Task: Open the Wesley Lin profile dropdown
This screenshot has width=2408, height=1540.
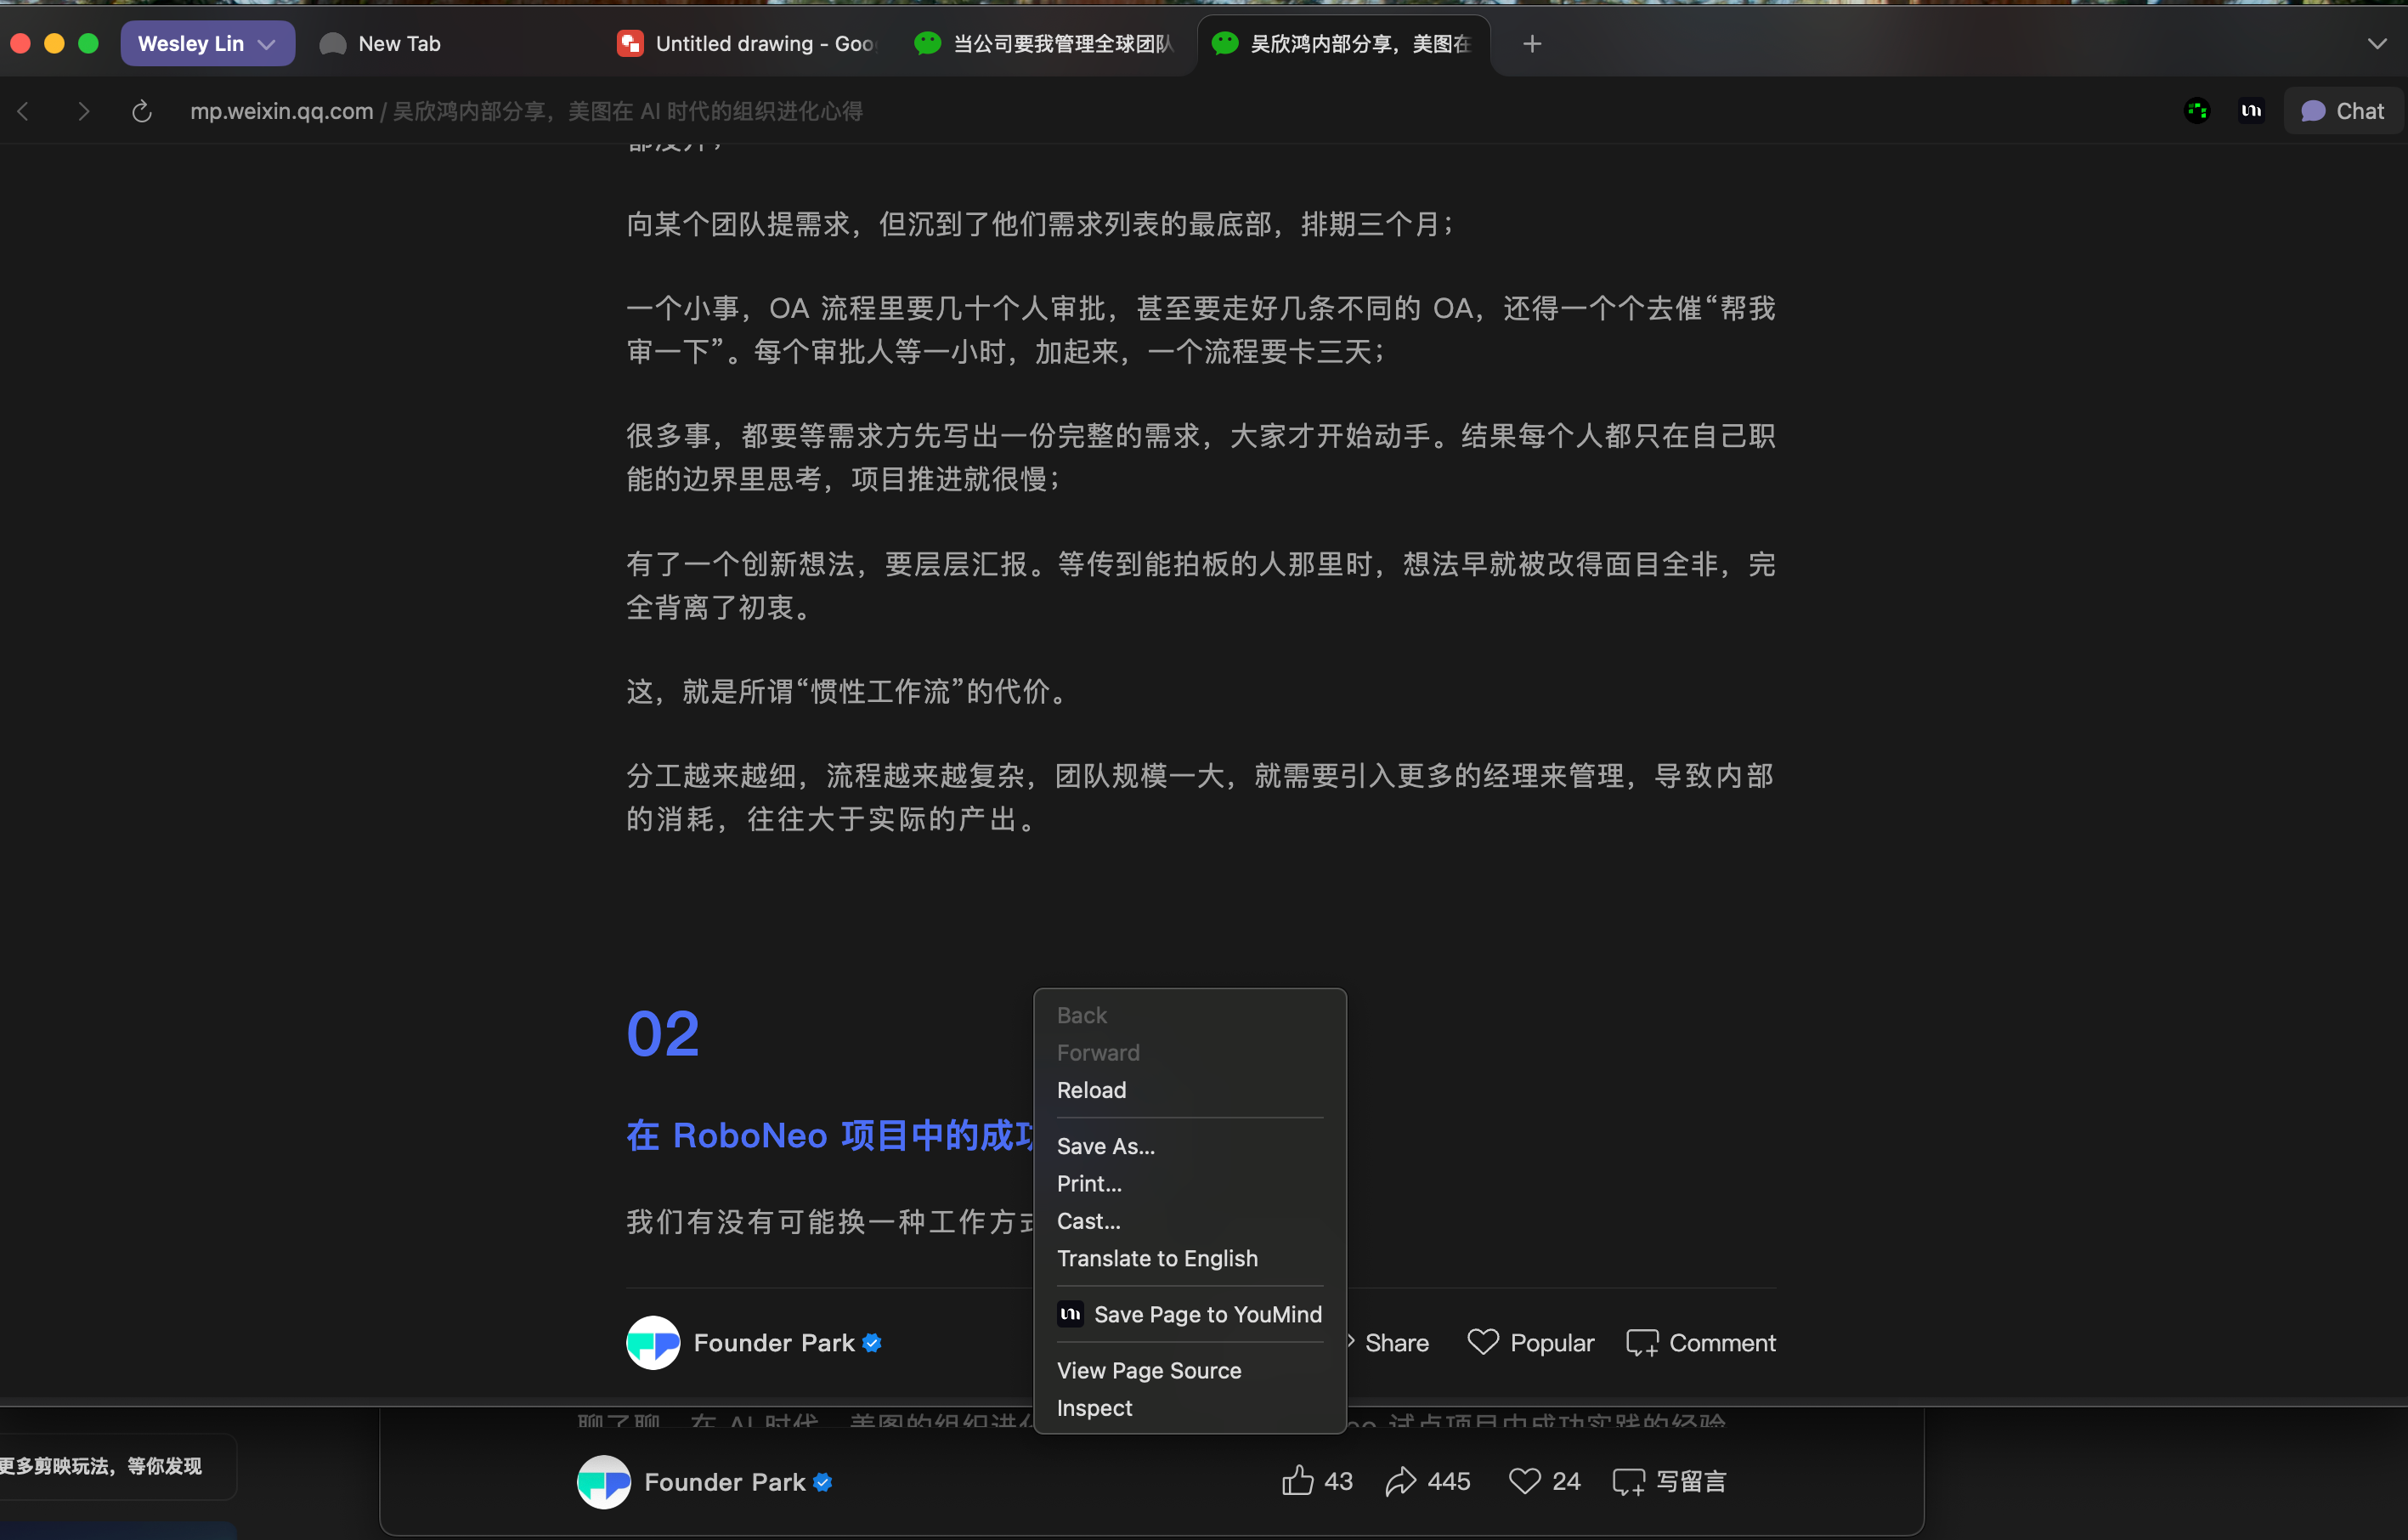Action: (x=207, y=44)
